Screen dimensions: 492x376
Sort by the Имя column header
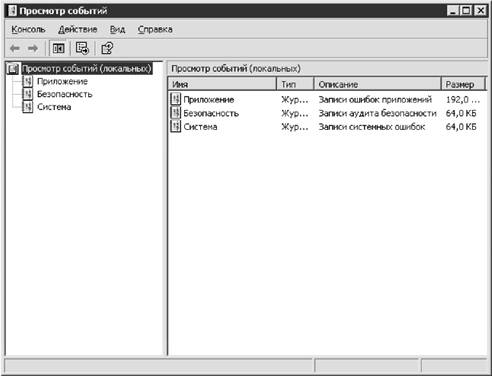coord(222,84)
